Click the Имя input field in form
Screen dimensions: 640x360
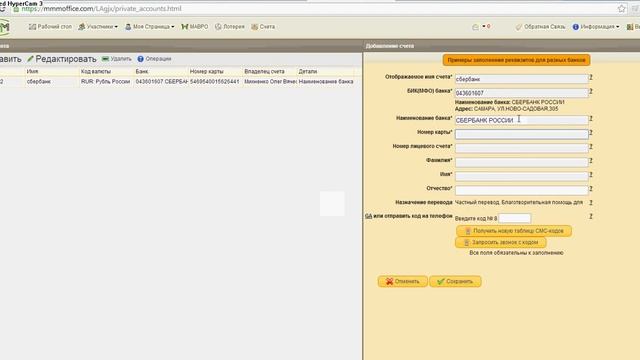point(521,176)
